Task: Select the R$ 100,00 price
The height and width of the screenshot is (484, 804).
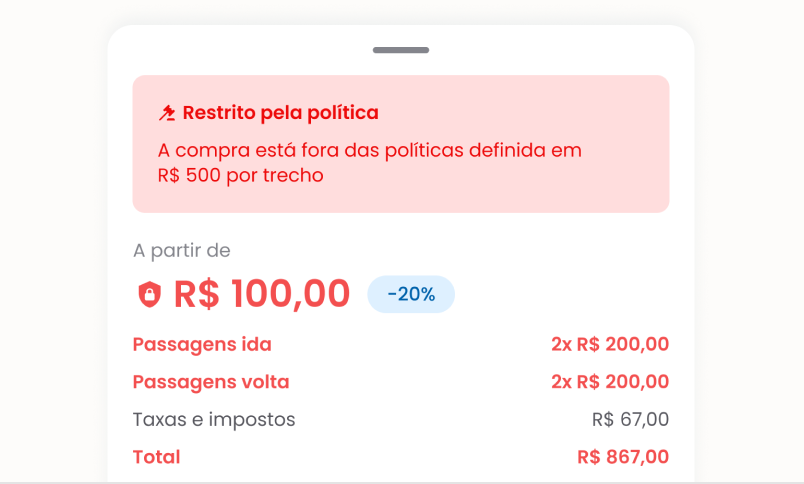Action: [262, 294]
